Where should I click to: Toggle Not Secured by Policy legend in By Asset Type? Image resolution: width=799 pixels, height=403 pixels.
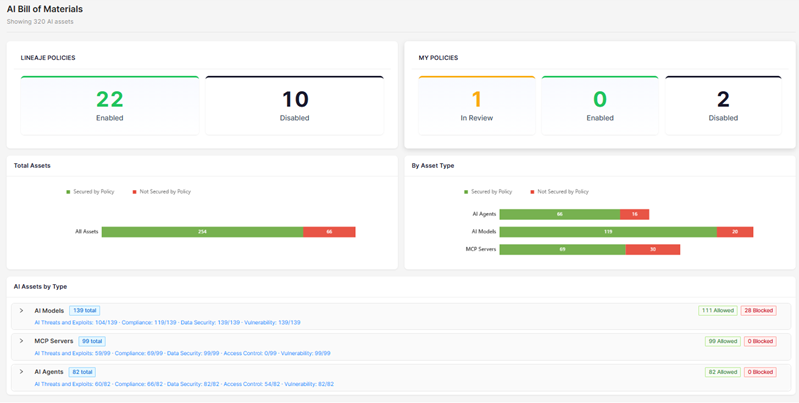pos(559,191)
